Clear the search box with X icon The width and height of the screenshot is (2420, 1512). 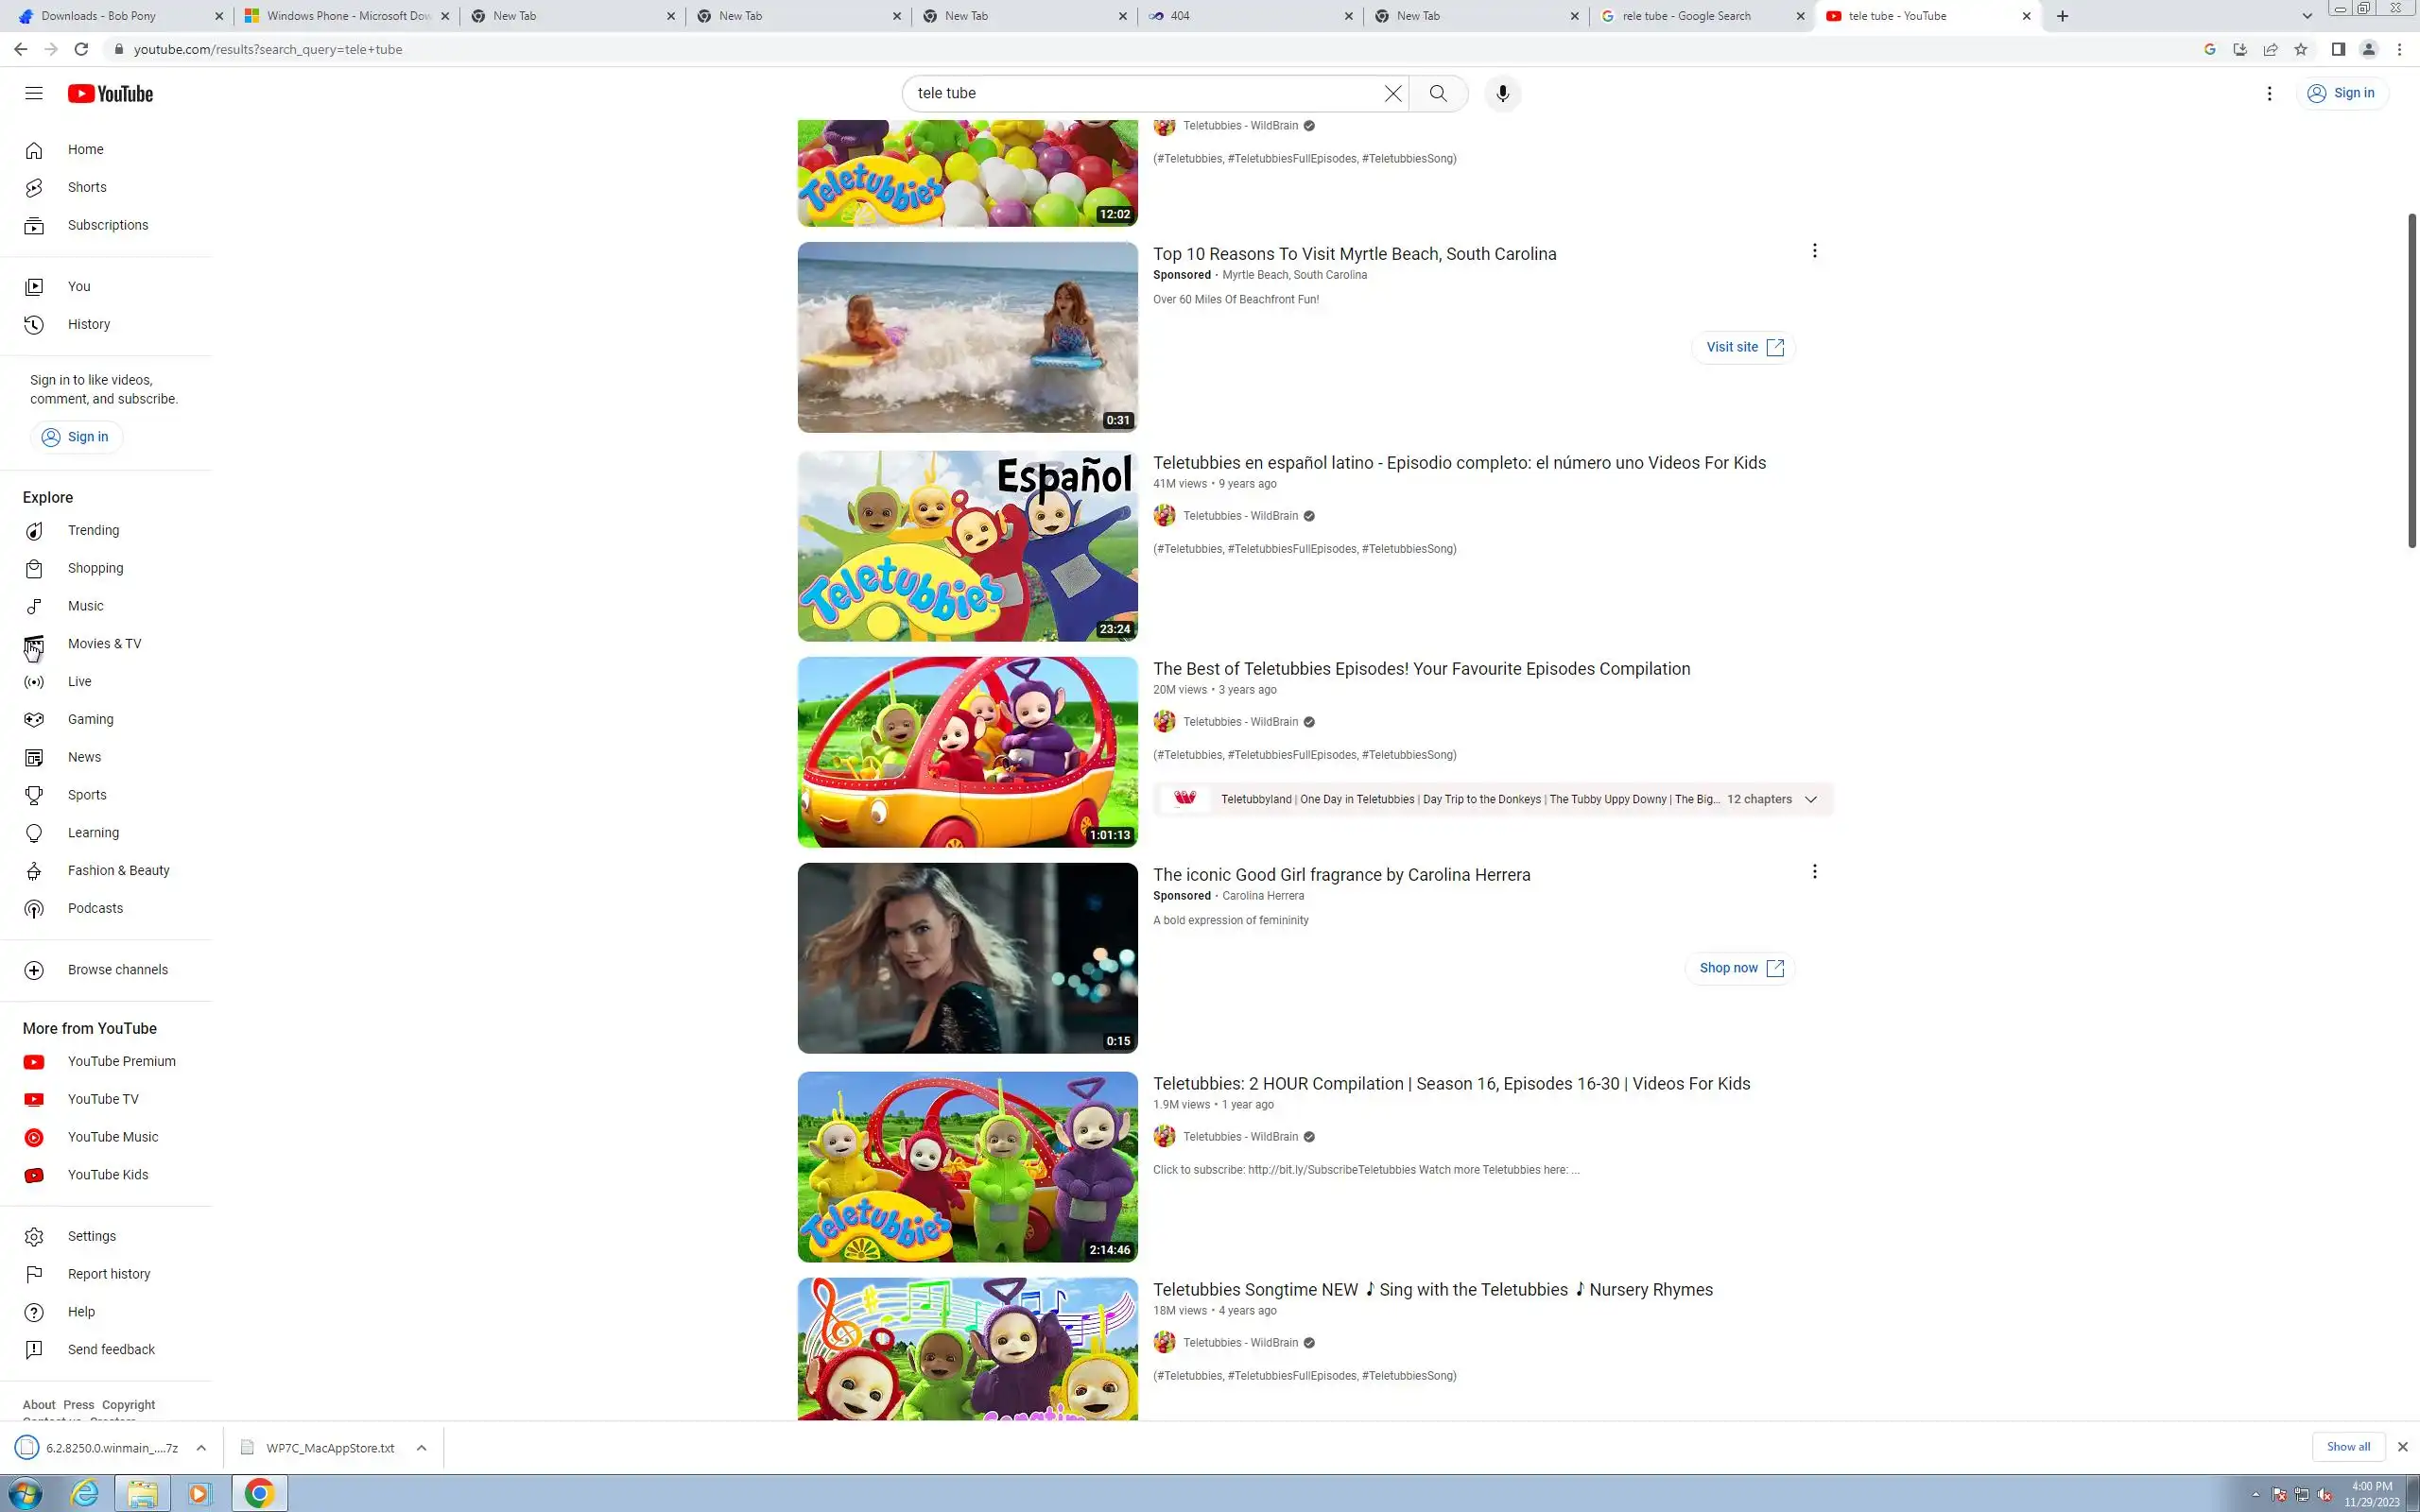(x=1392, y=93)
